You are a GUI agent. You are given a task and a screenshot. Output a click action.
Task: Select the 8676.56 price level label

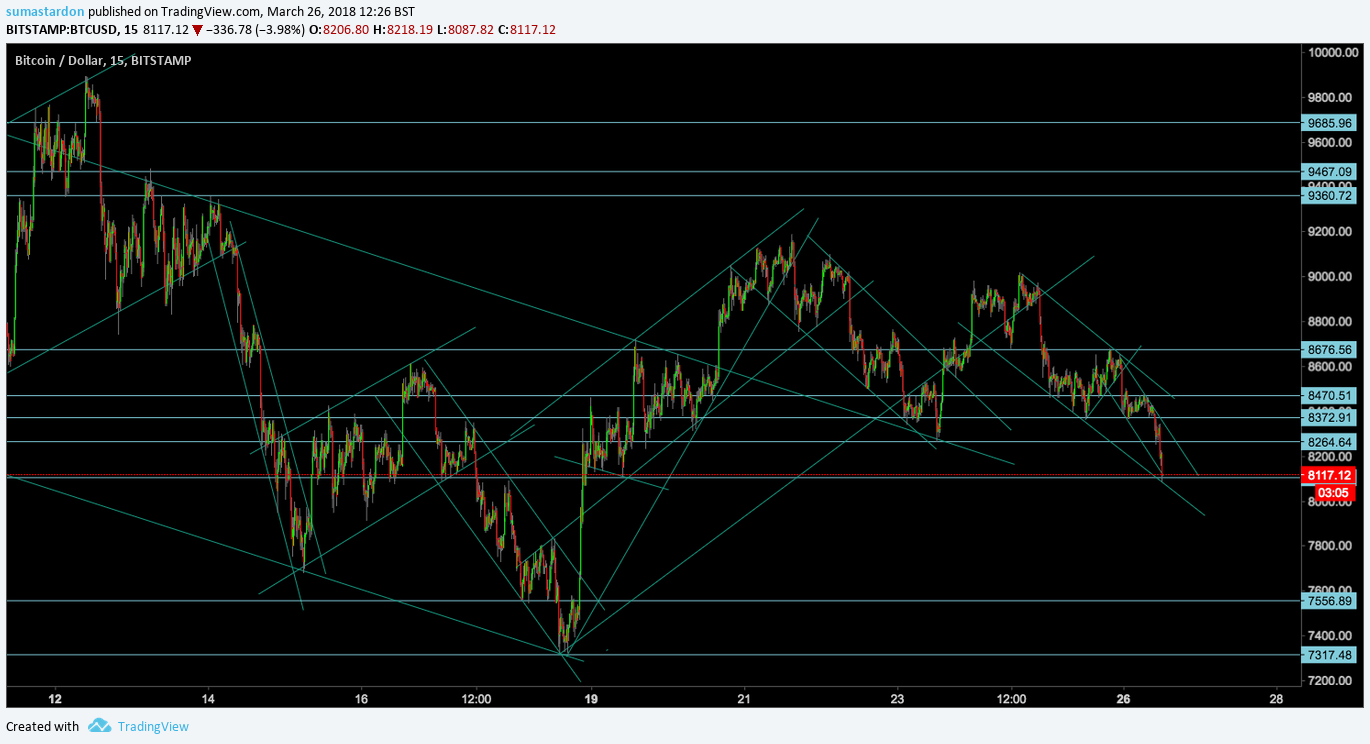pyautogui.click(x=1330, y=350)
